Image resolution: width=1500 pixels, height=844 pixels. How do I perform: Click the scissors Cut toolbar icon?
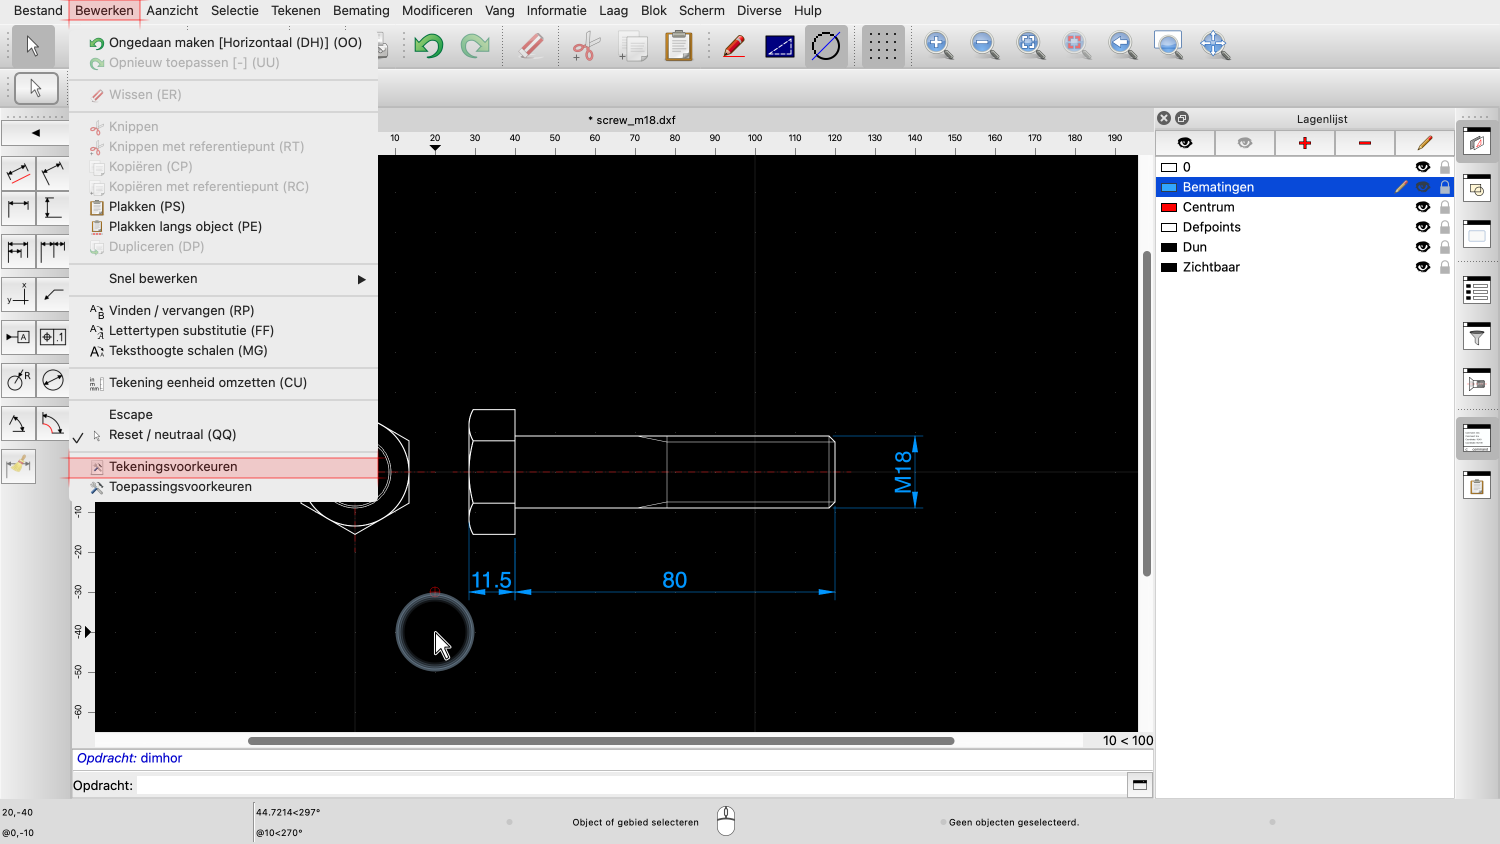(586, 46)
